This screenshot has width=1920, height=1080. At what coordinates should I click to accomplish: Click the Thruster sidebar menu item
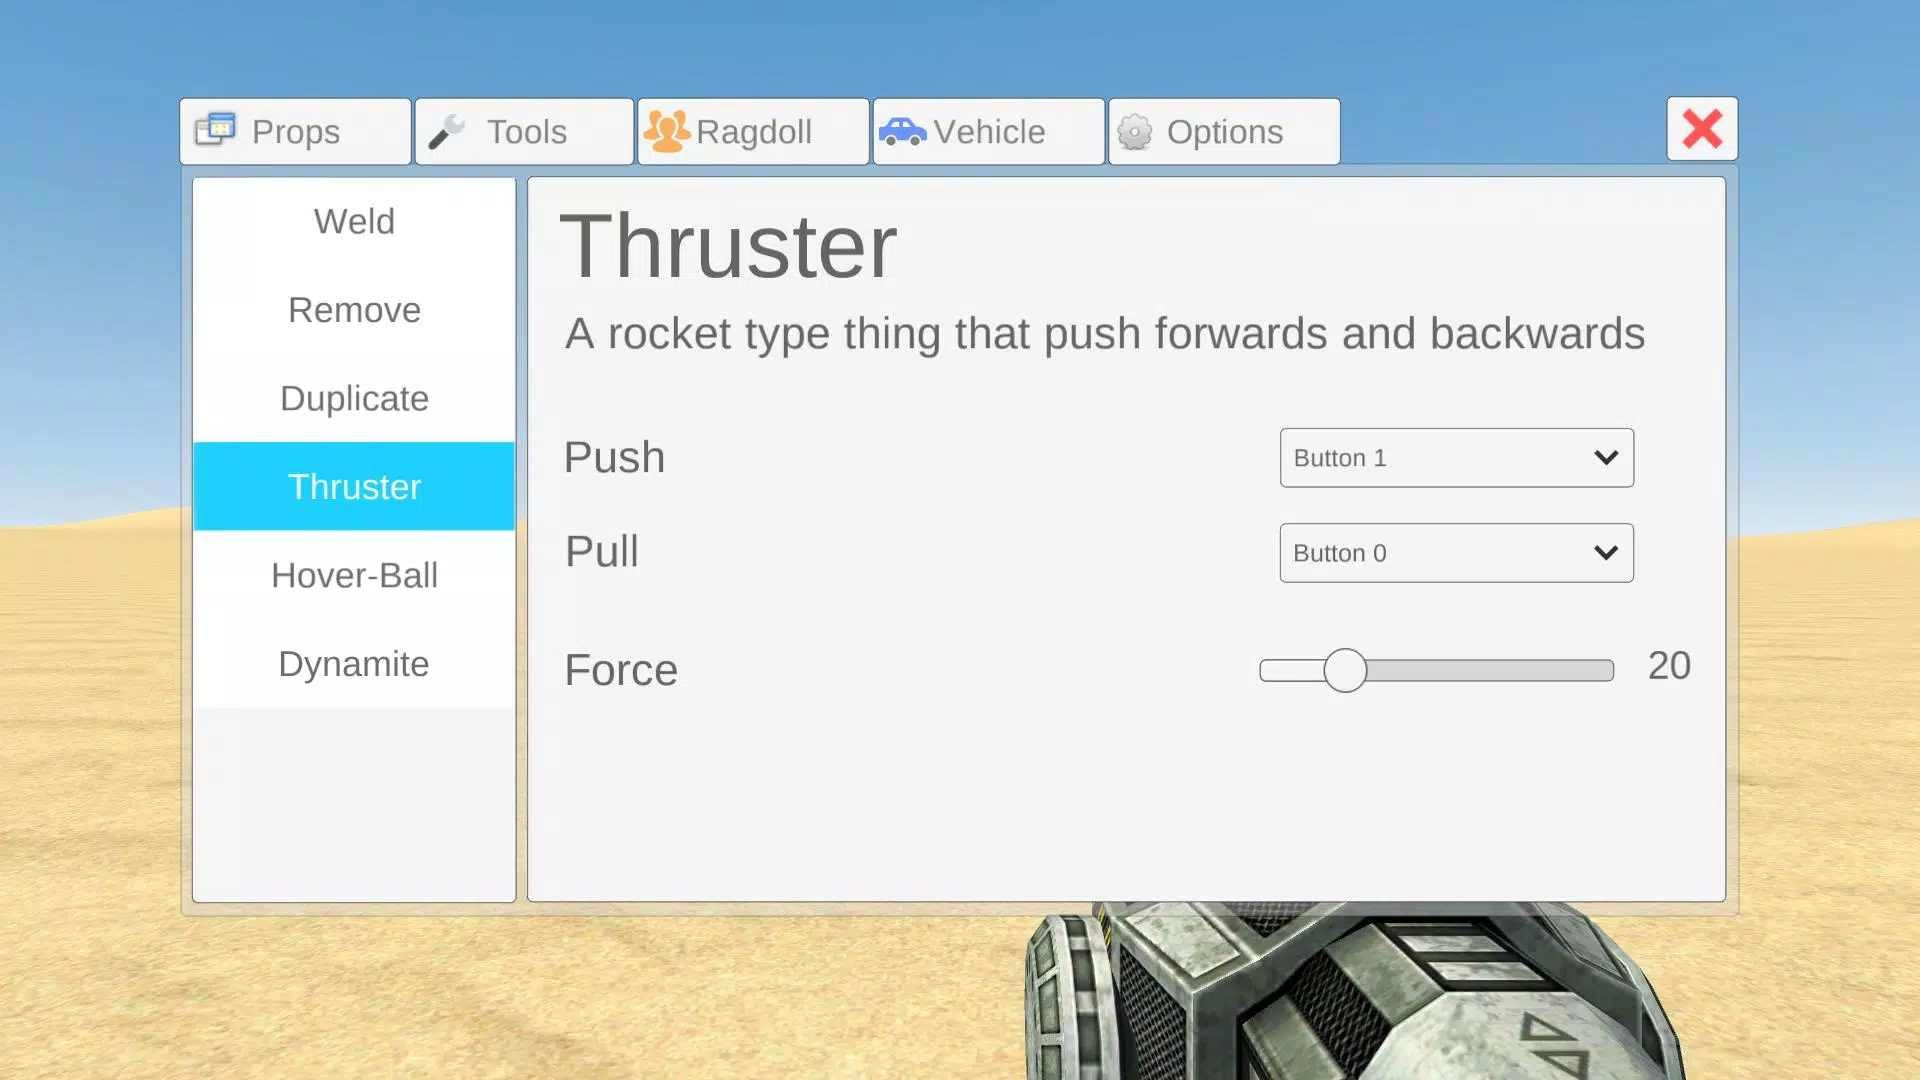click(x=353, y=485)
